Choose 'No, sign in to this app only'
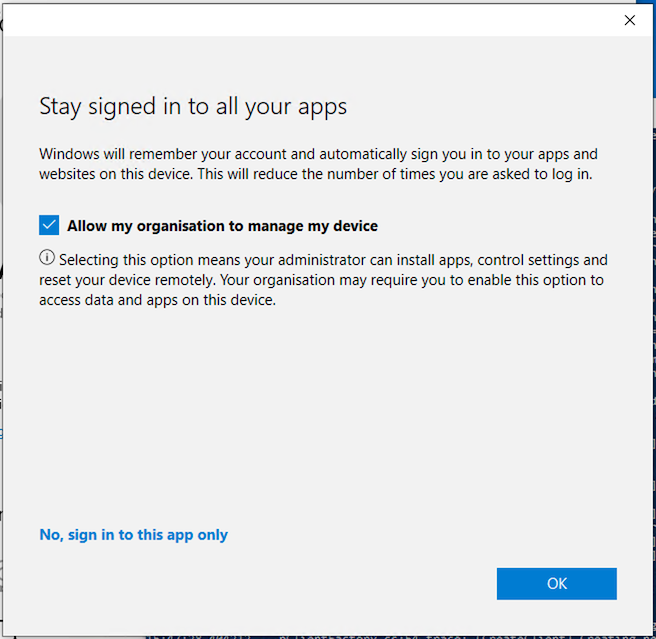The image size is (656, 639). click(x=133, y=535)
